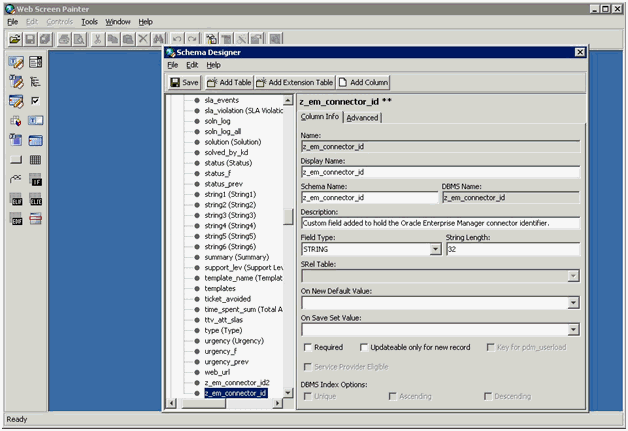Image resolution: width=628 pixels, height=431 pixels.
Task: Select urgency_prev in the tree
Action: 226,362
